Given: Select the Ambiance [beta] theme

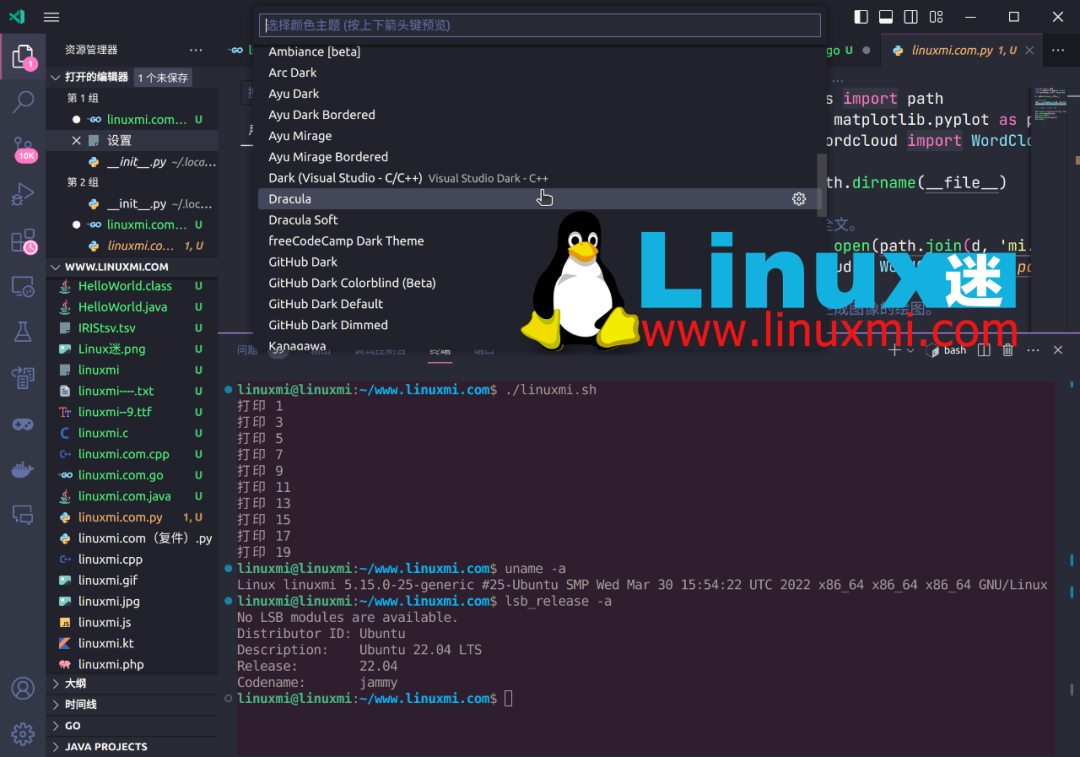Looking at the screenshot, I should (x=539, y=52).
